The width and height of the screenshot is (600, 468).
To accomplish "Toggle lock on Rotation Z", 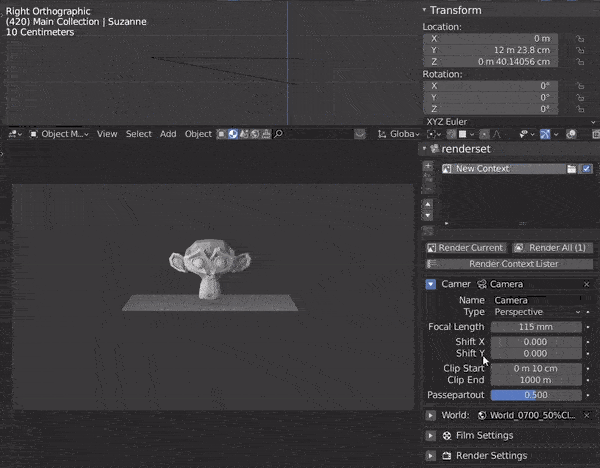I will point(580,109).
